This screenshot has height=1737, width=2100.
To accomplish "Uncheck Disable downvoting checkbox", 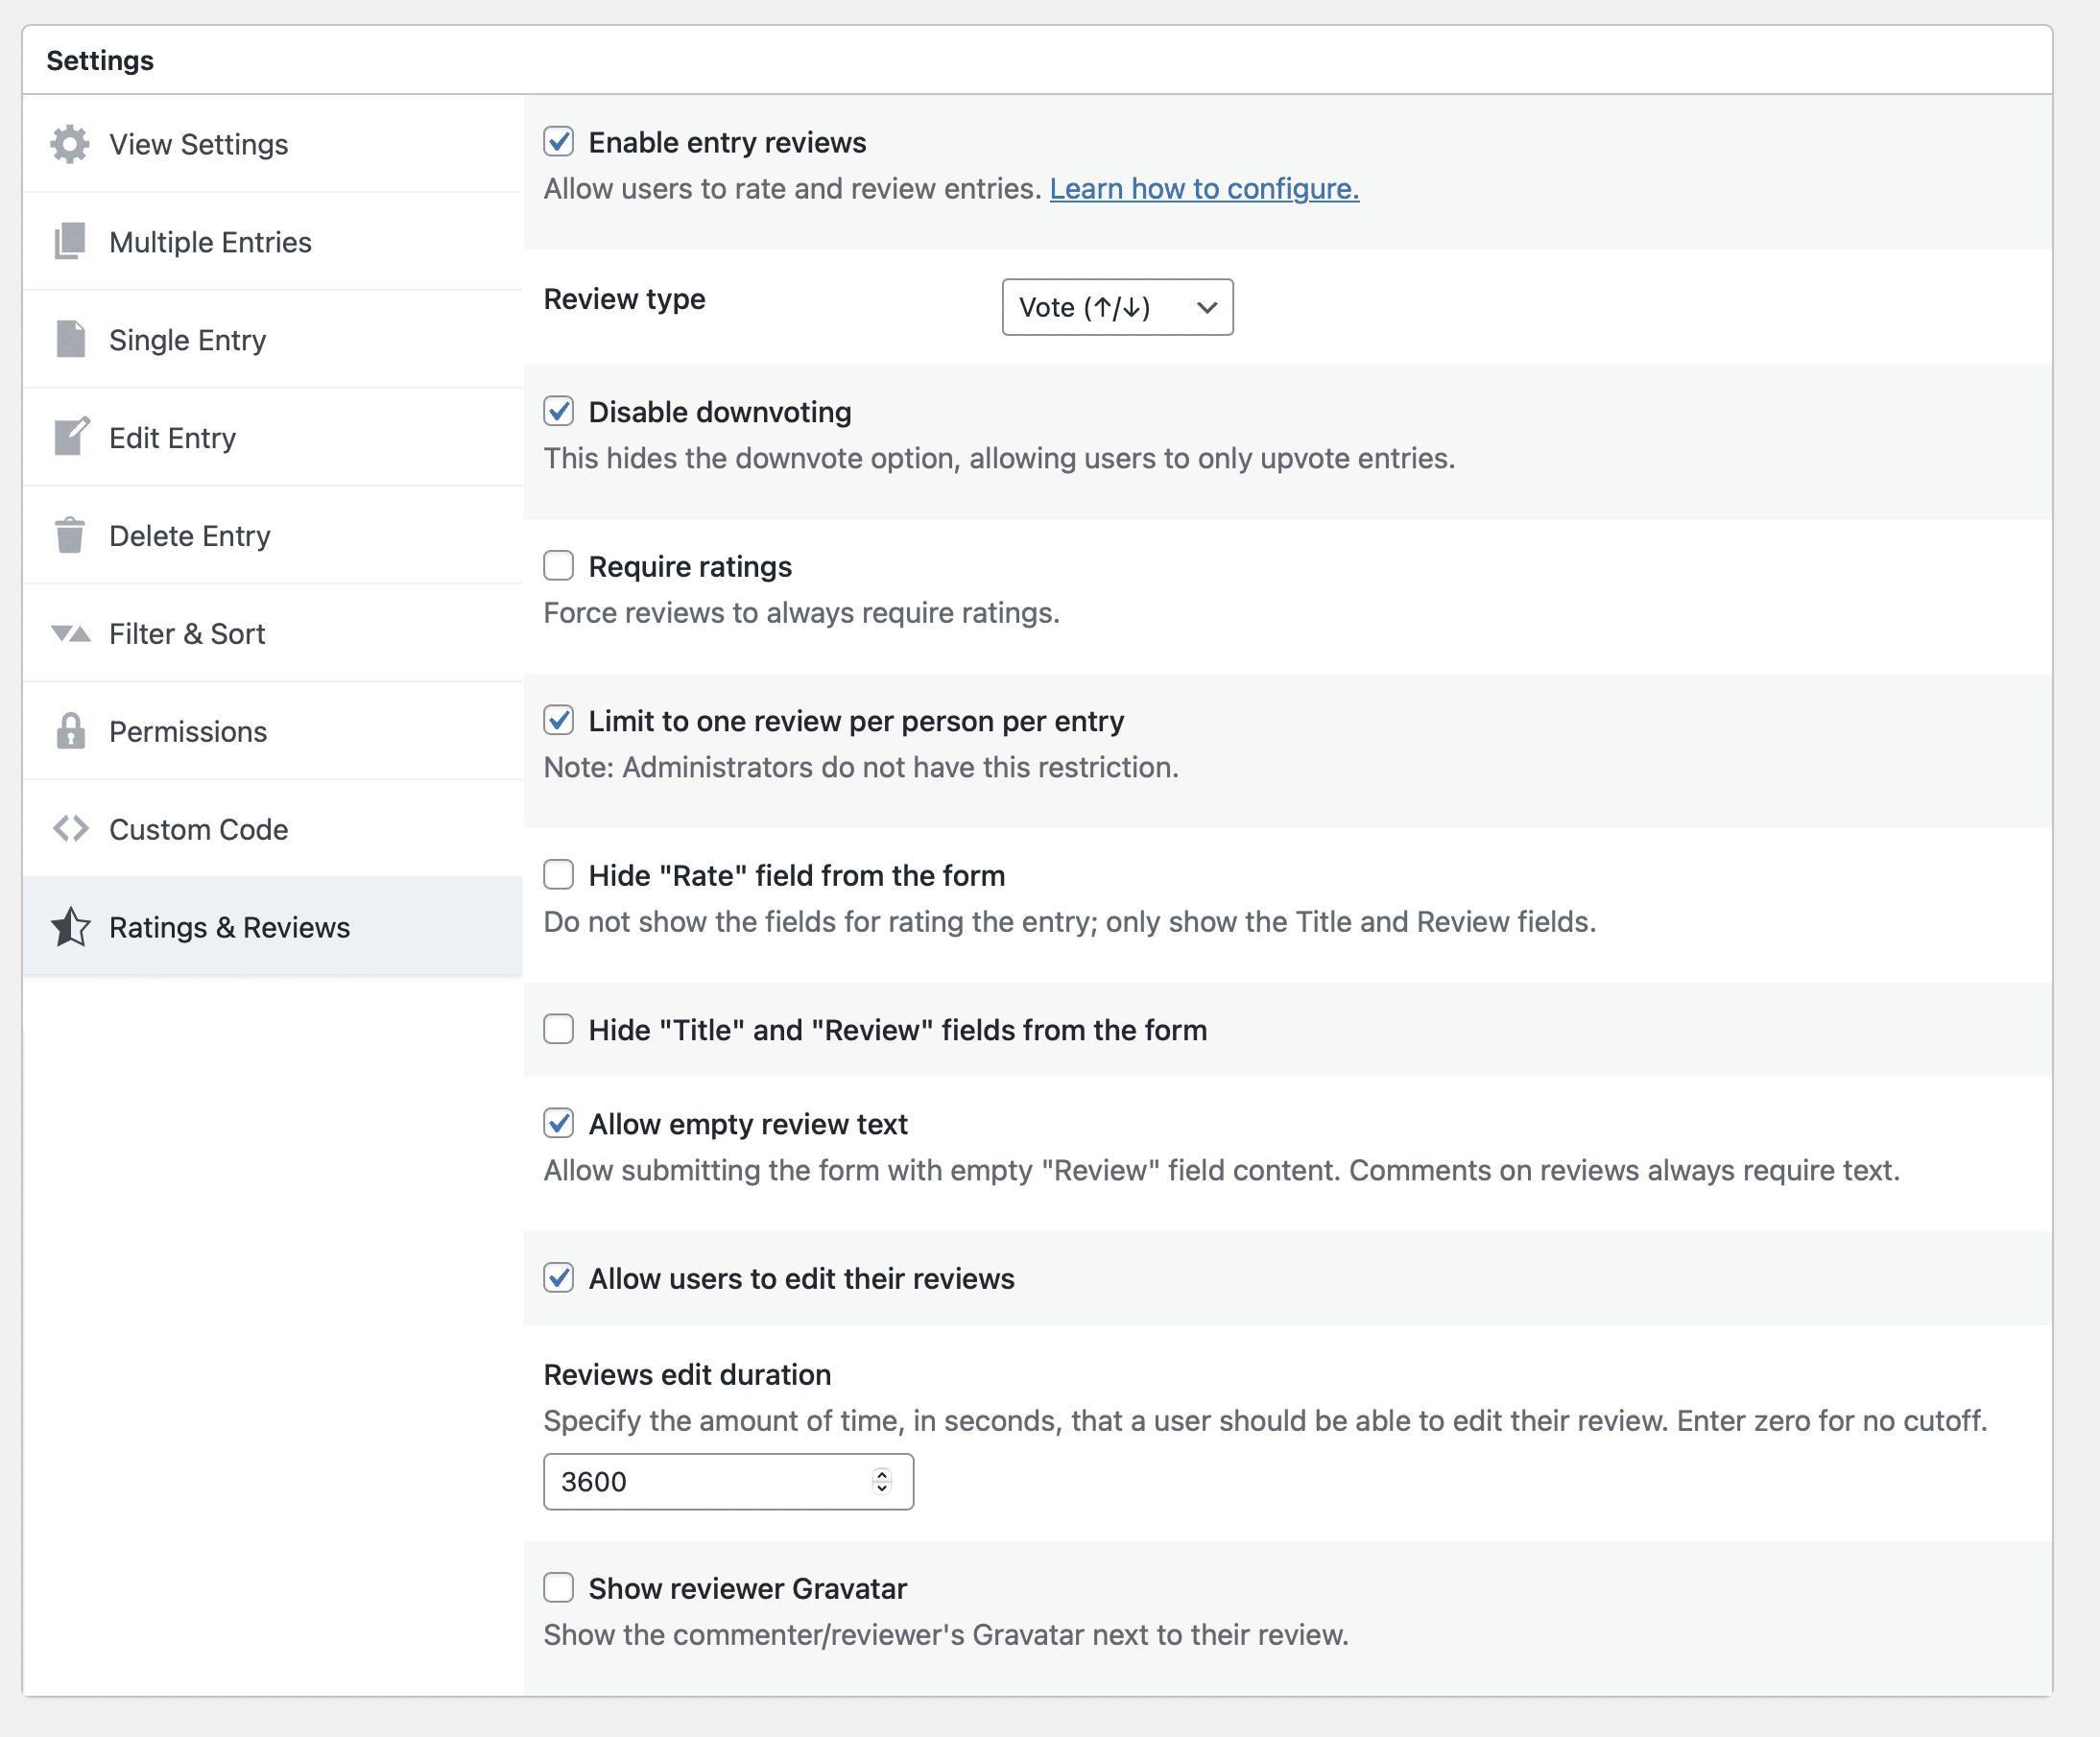I will 558,411.
